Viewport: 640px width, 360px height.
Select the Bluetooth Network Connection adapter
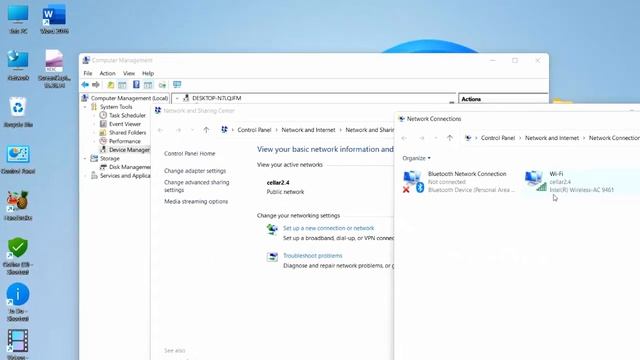(459, 182)
